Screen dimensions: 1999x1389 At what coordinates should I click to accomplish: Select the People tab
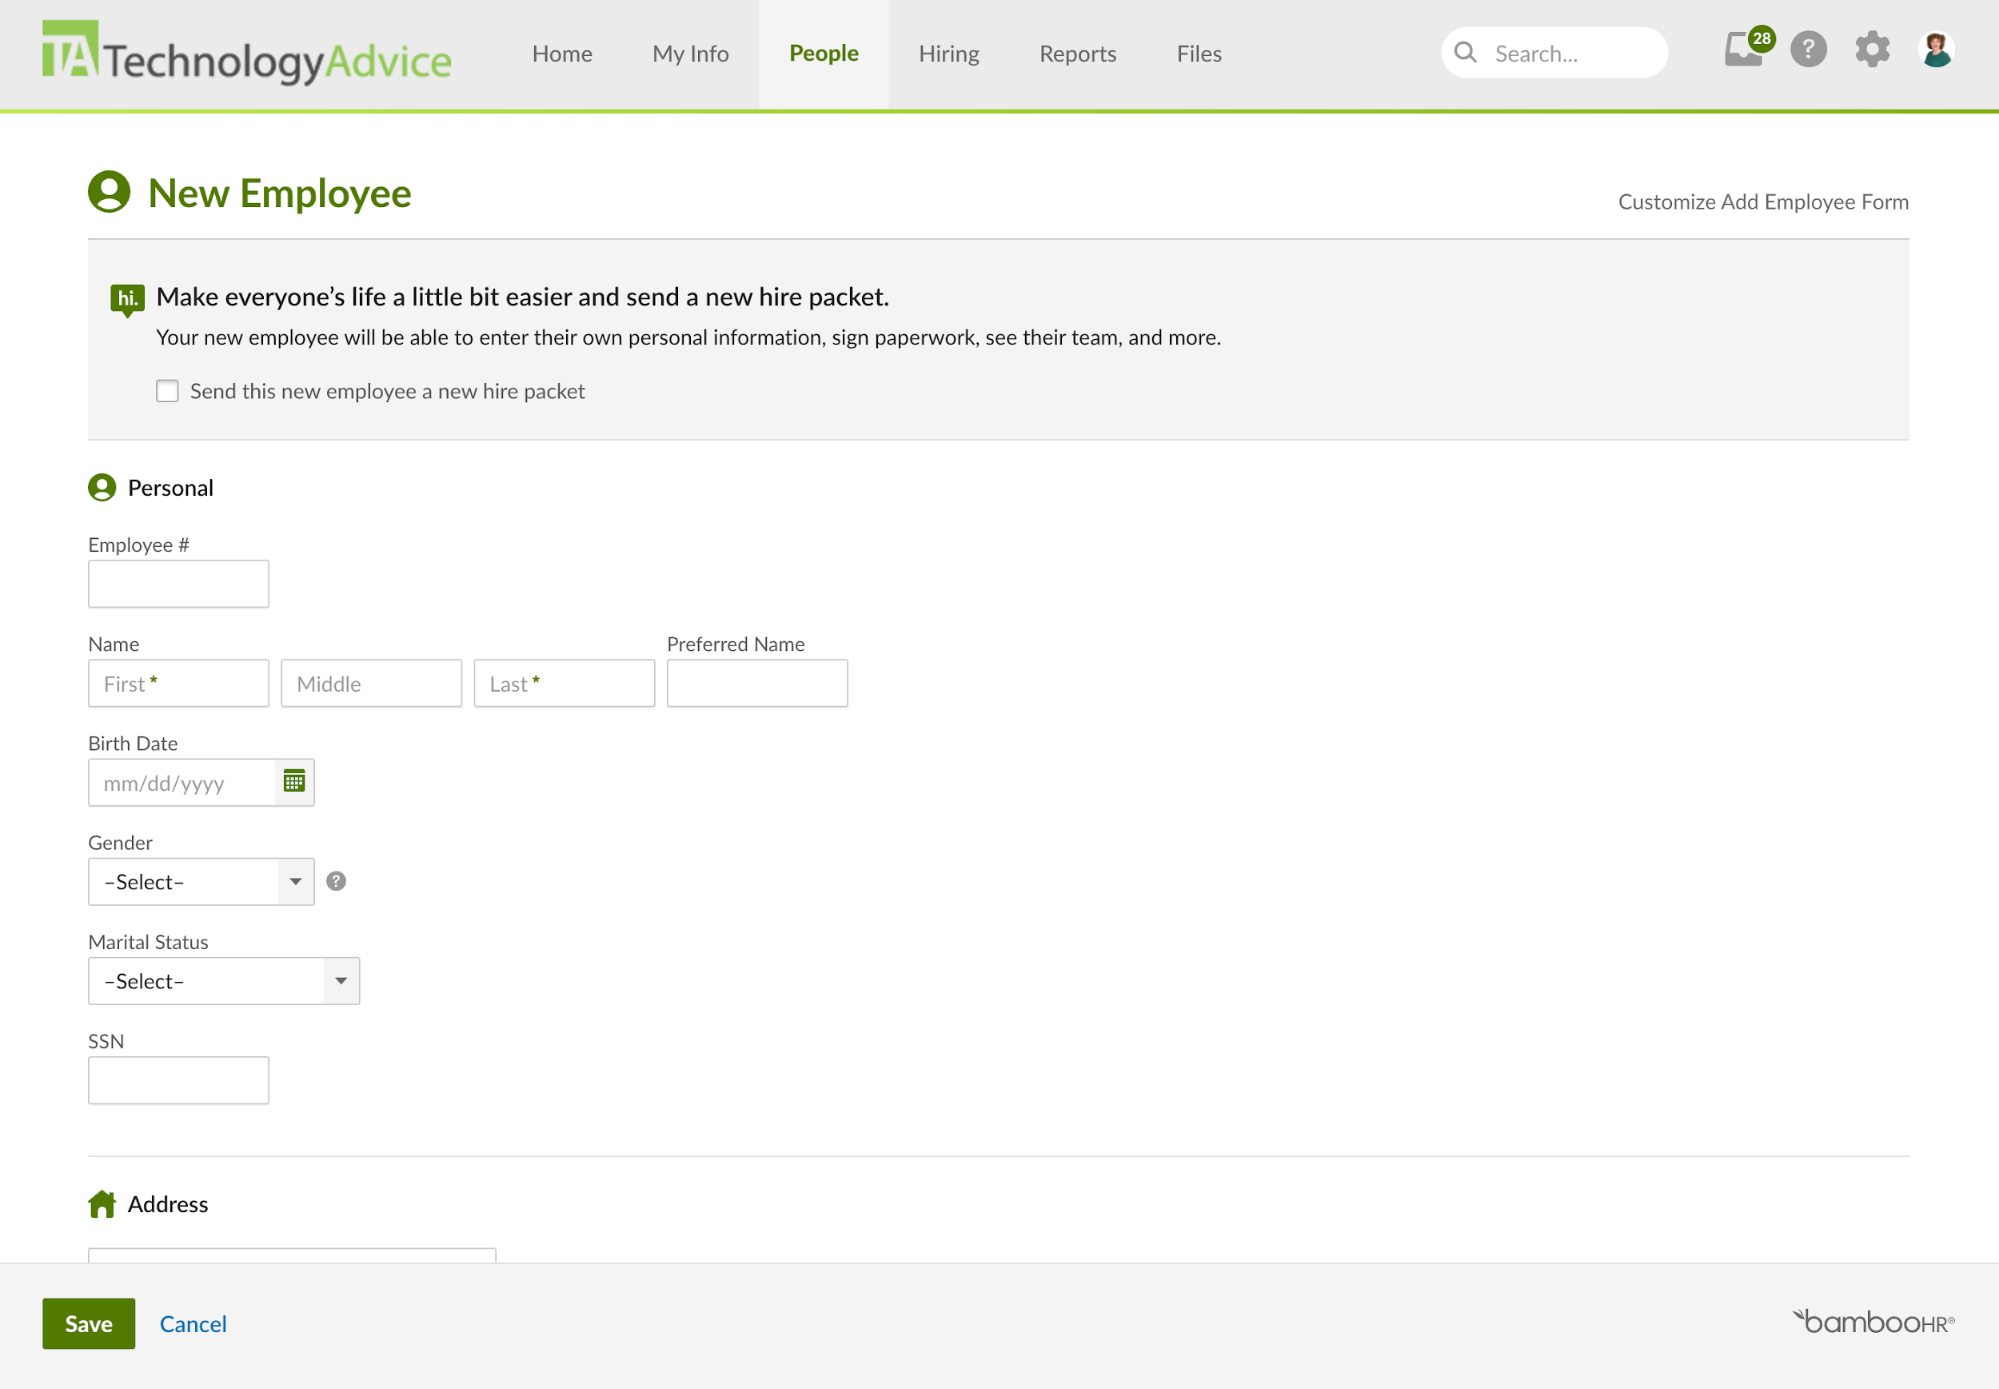click(824, 53)
